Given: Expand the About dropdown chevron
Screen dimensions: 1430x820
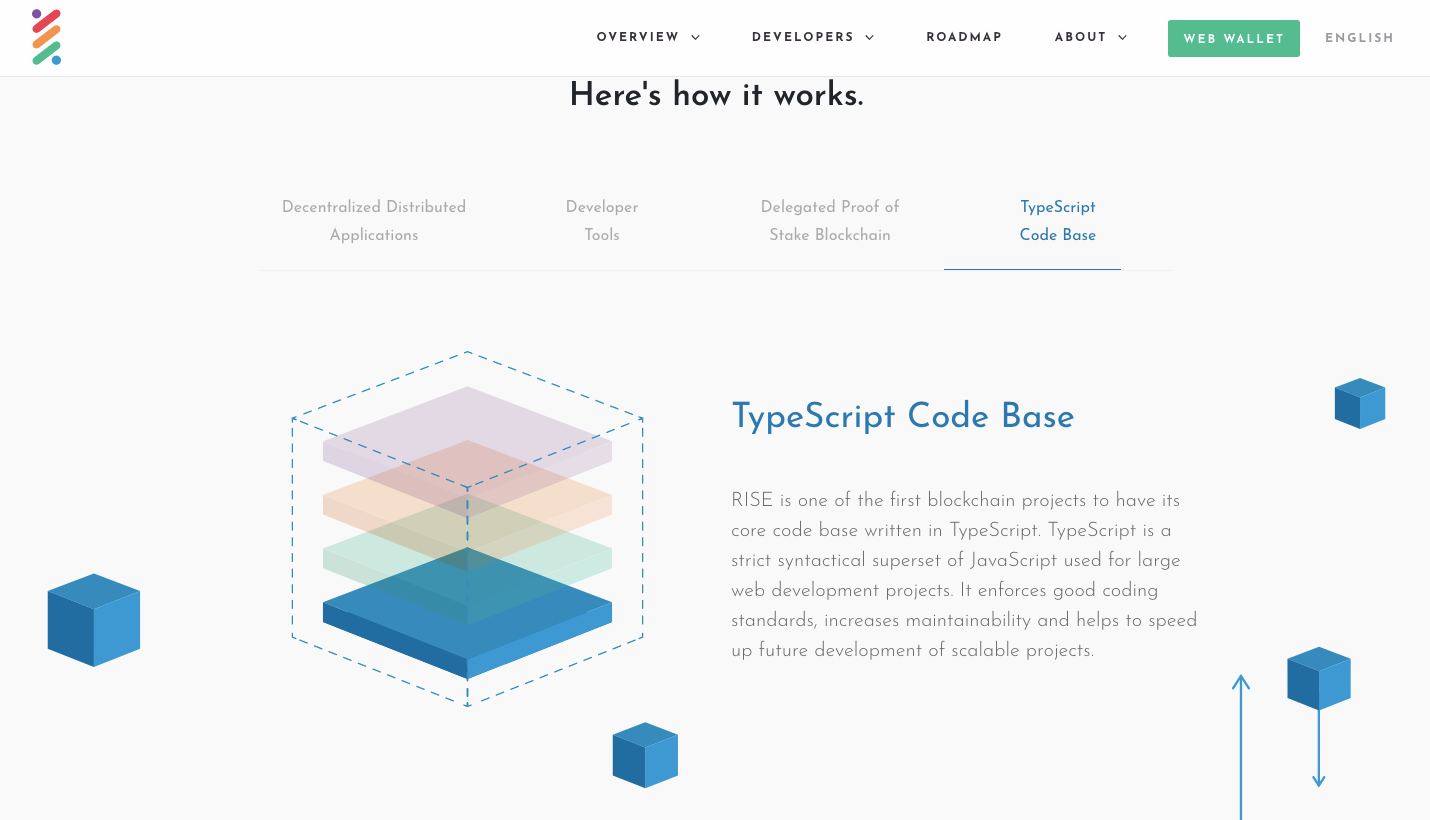Looking at the screenshot, I should [x=1122, y=38].
